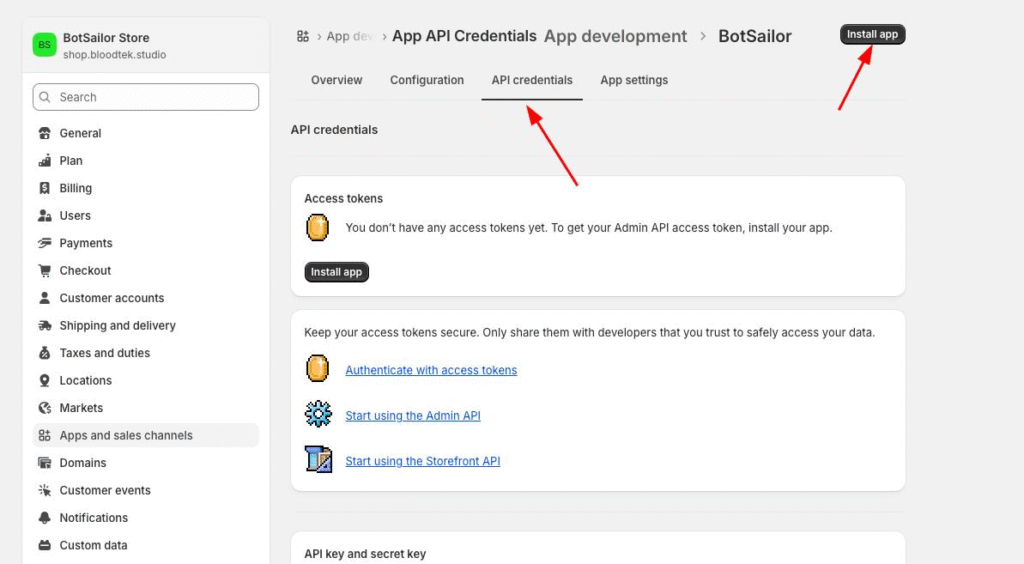Focus the settings Search field

click(x=146, y=97)
